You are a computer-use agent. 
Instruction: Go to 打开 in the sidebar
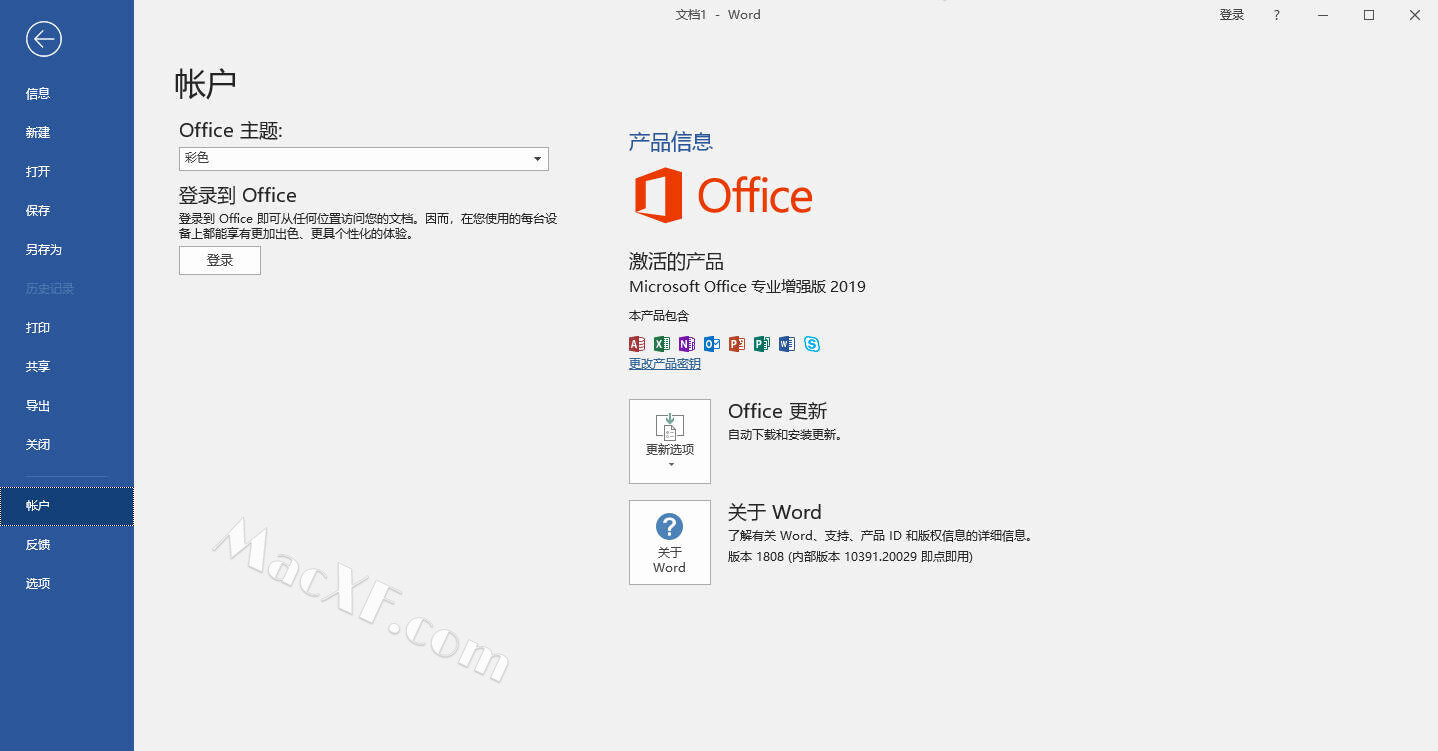[x=66, y=171]
